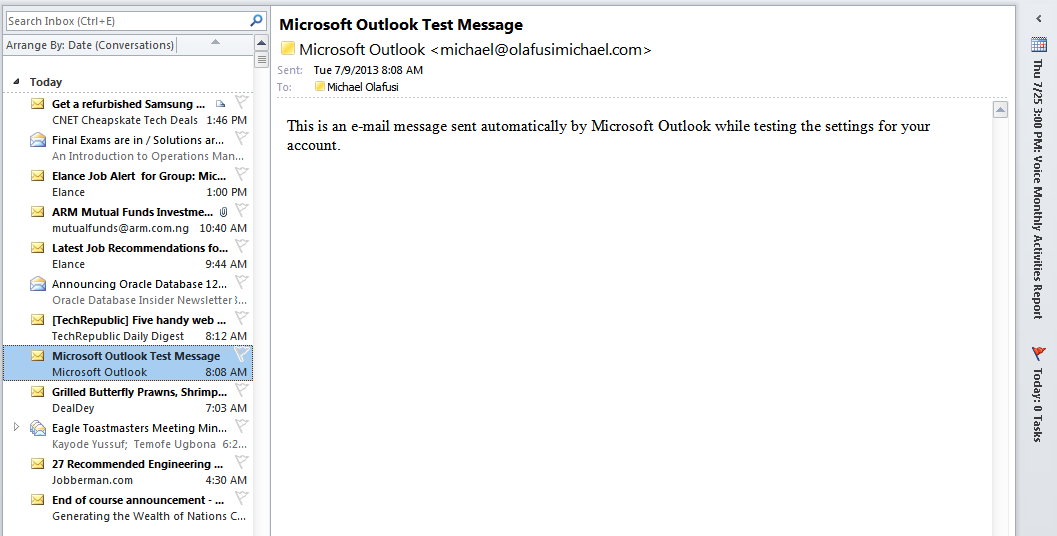Click the message list scrollbar up arrow
1057x536 pixels.
[262, 43]
